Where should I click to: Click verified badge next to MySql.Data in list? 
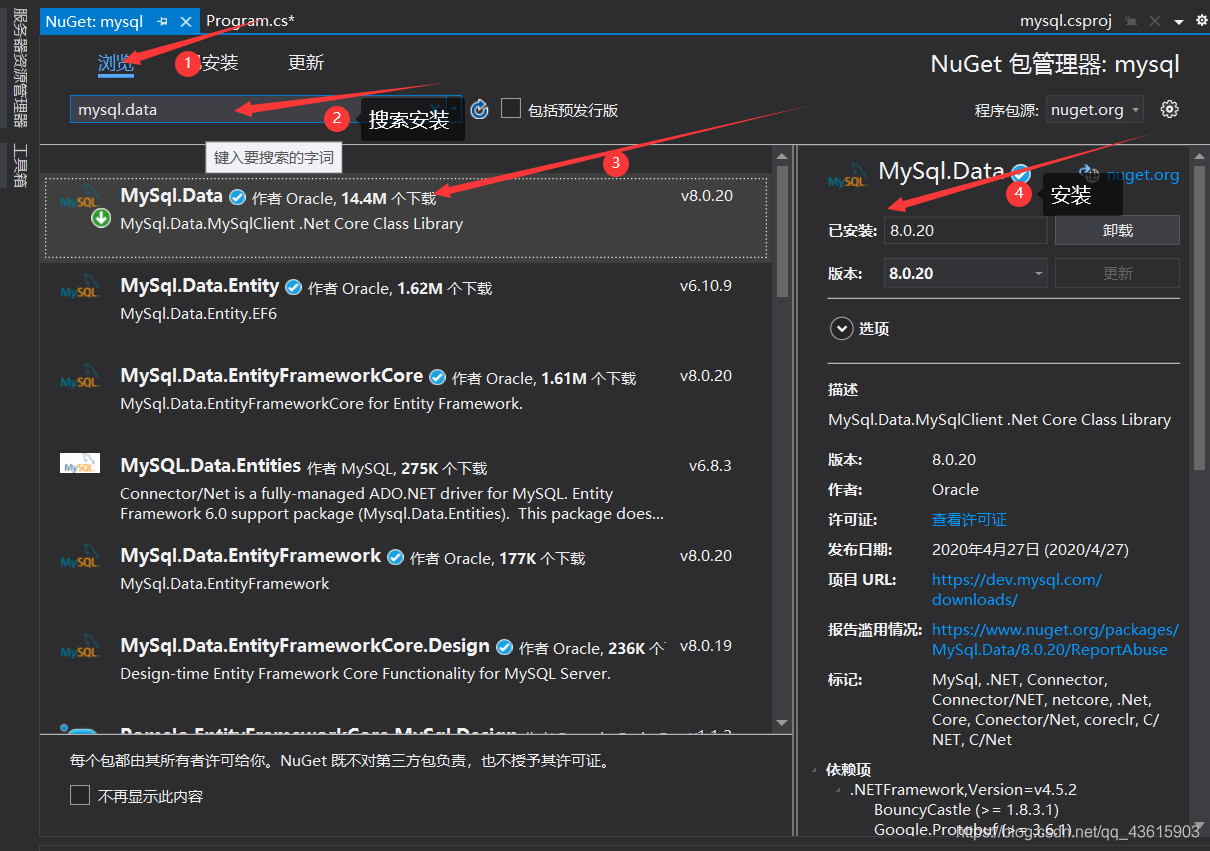[x=238, y=197]
